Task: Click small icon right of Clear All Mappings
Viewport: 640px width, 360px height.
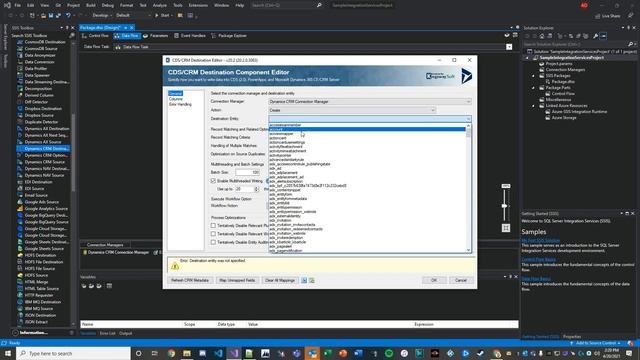Action: (304, 280)
